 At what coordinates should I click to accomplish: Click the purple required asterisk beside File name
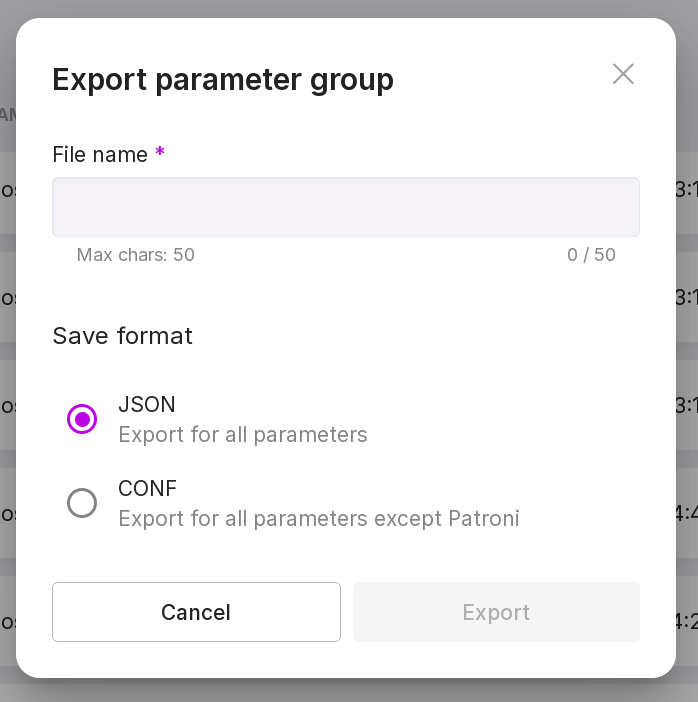(160, 154)
